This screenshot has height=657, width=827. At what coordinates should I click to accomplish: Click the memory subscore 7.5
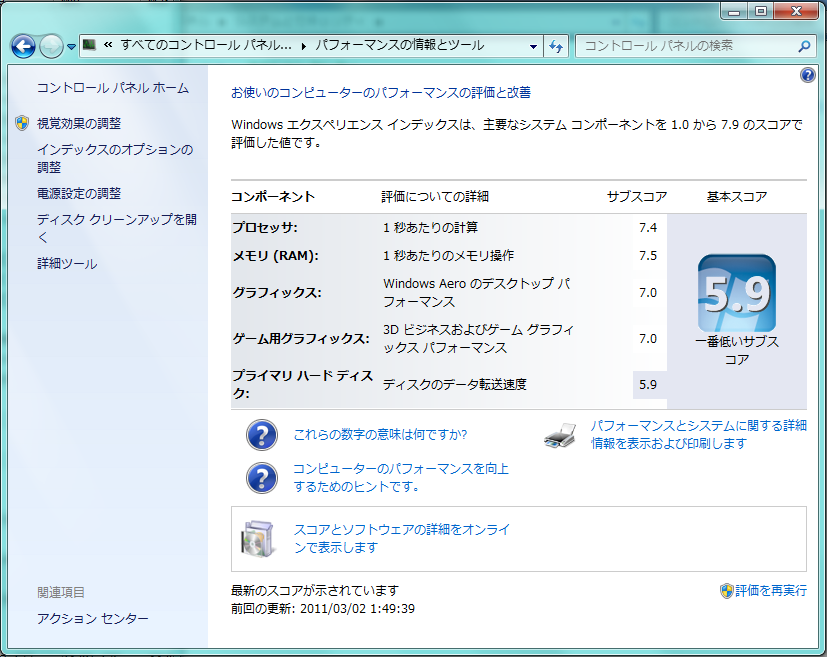coord(648,256)
